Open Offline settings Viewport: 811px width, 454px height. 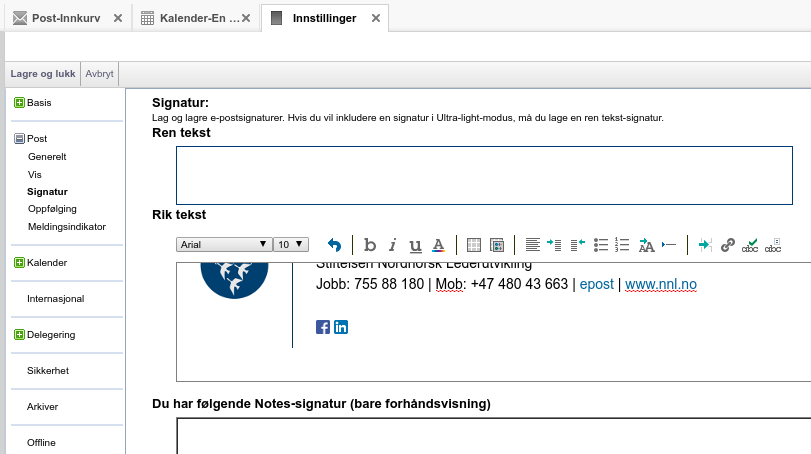click(41, 442)
